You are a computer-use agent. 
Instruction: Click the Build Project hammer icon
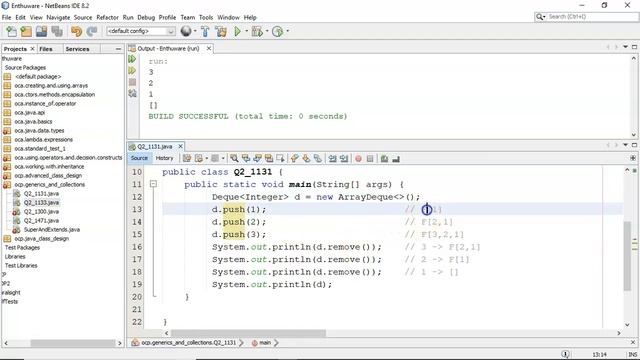(x=205, y=31)
